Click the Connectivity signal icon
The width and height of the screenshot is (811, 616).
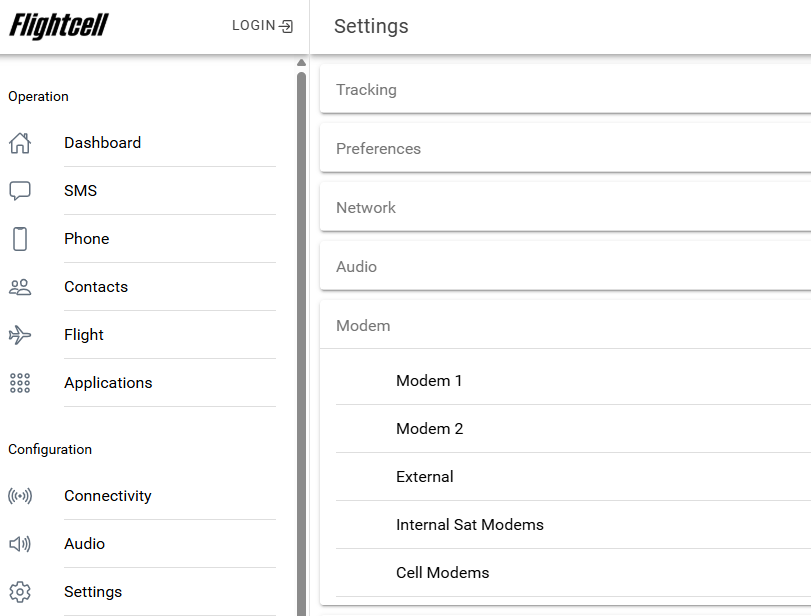coord(20,496)
